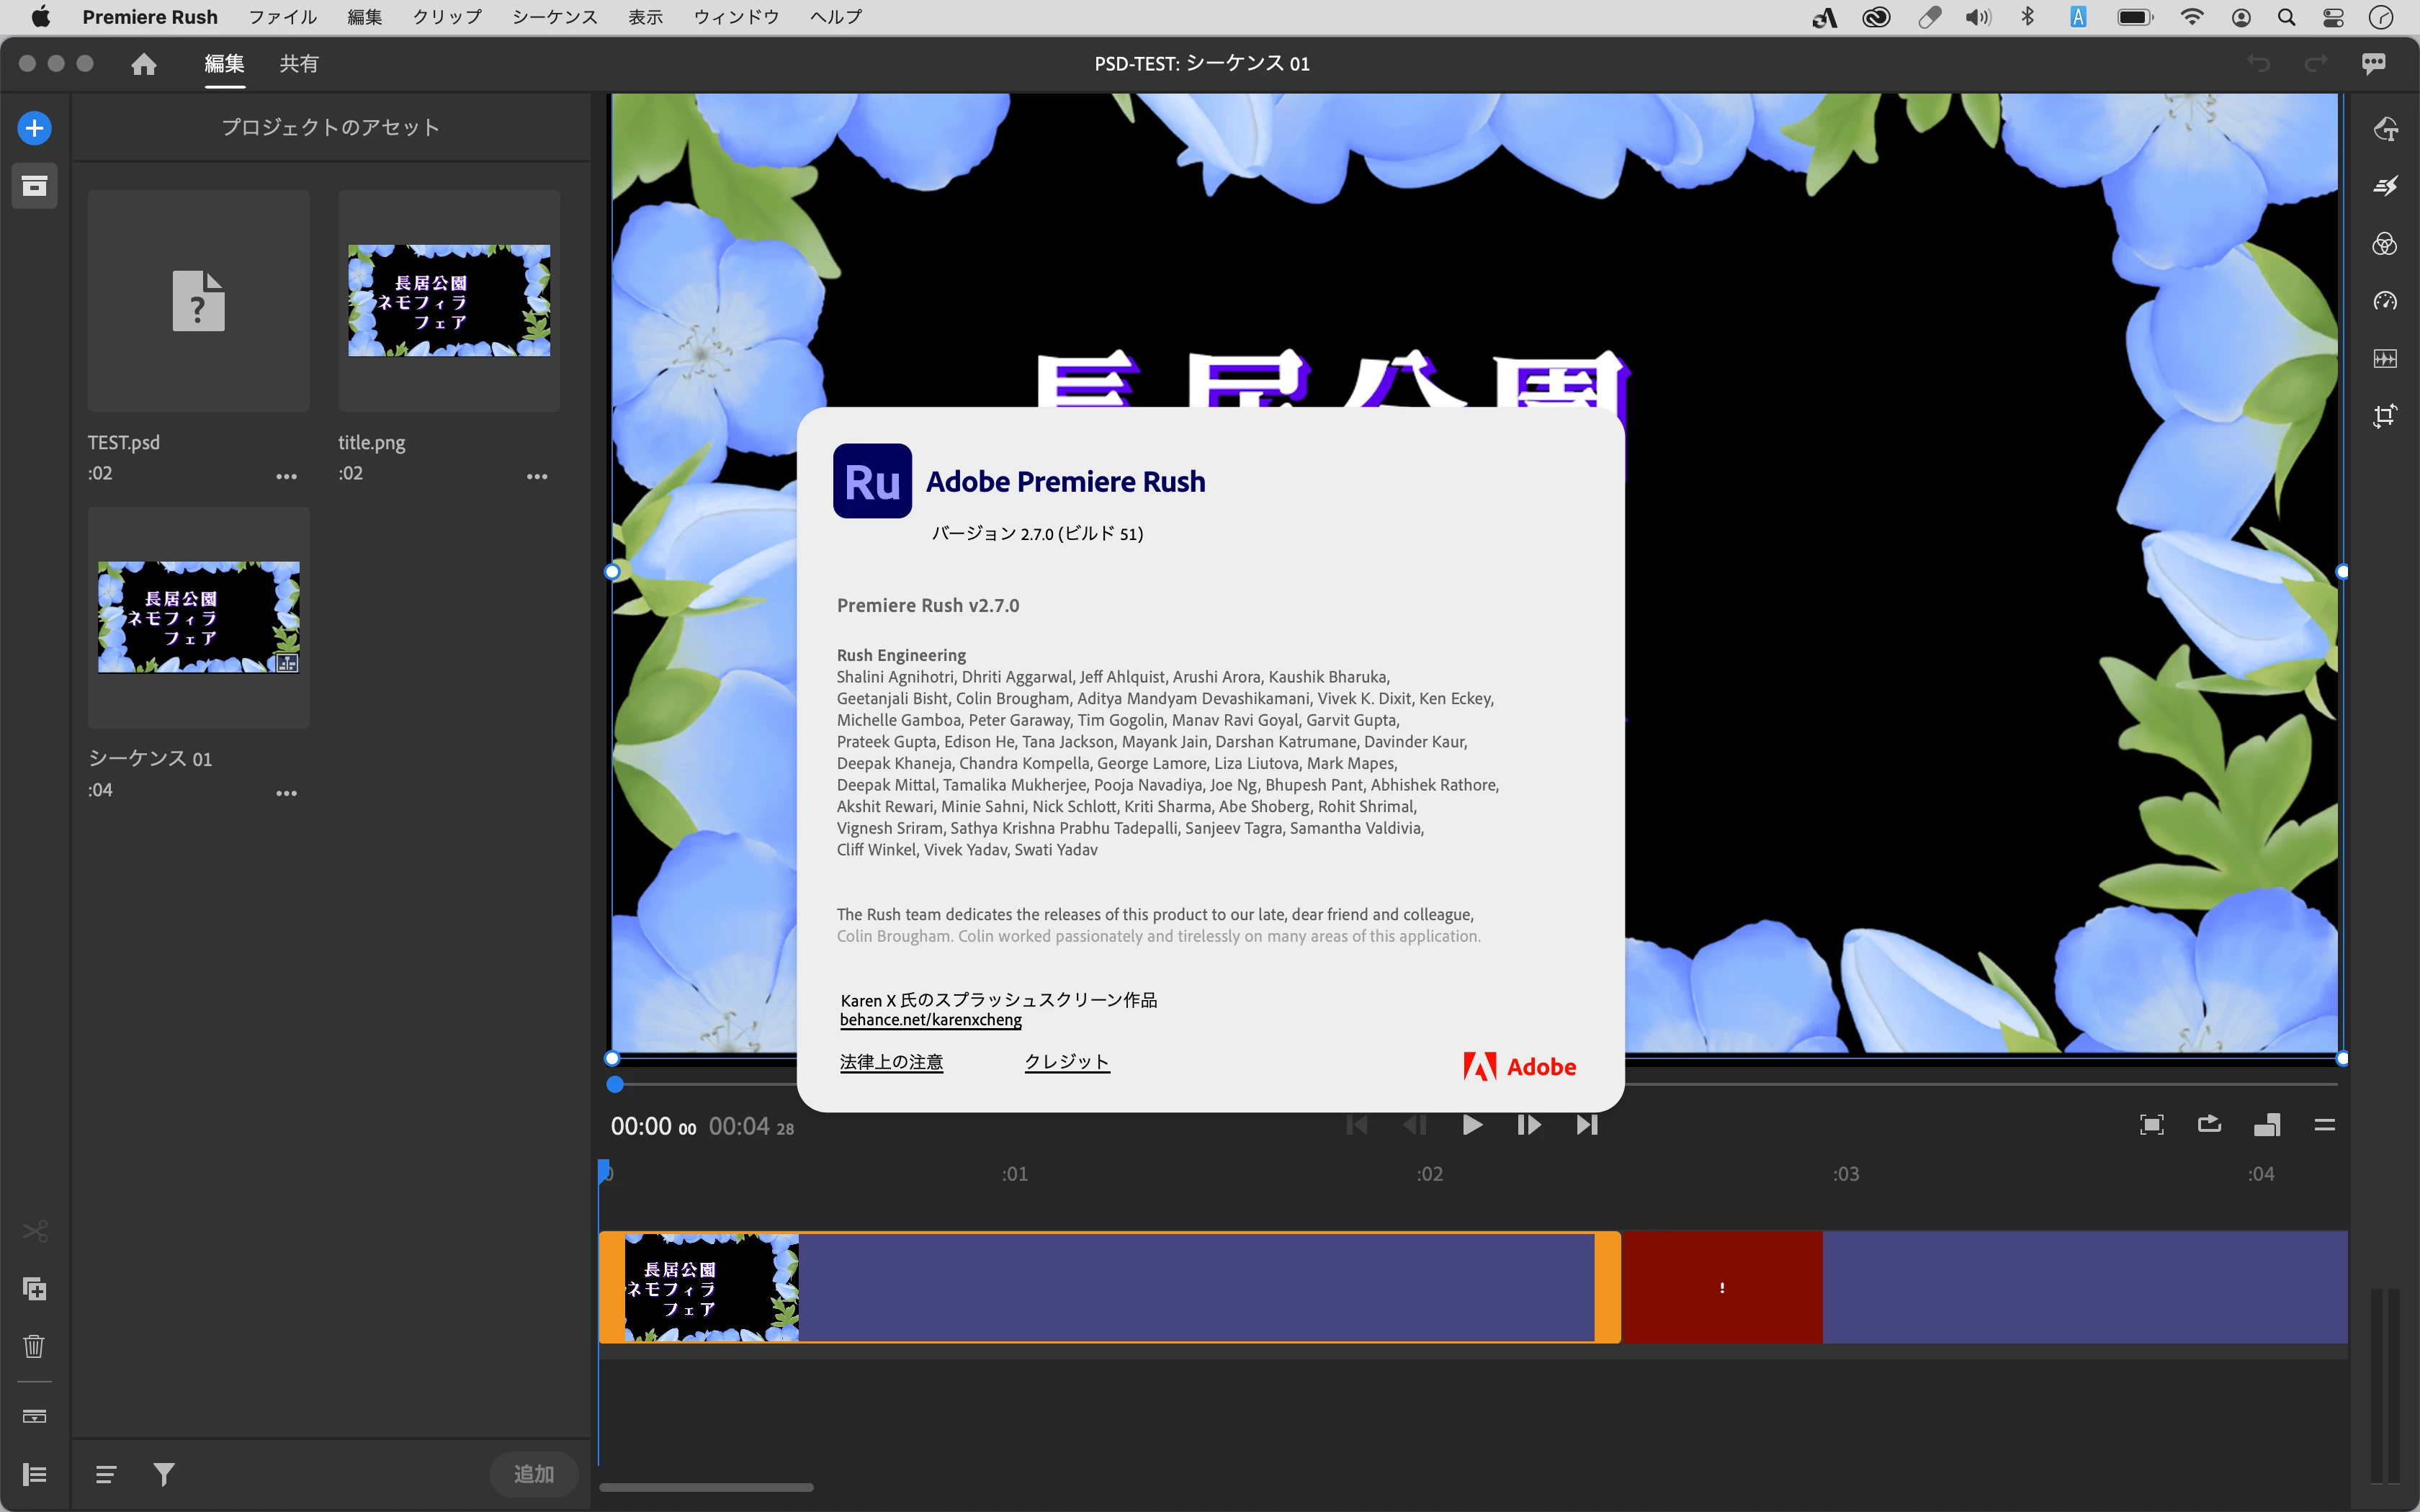The image size is (2420, 1512).
Task: Open options menu for シーケンス 01
Action: [286, 793]
